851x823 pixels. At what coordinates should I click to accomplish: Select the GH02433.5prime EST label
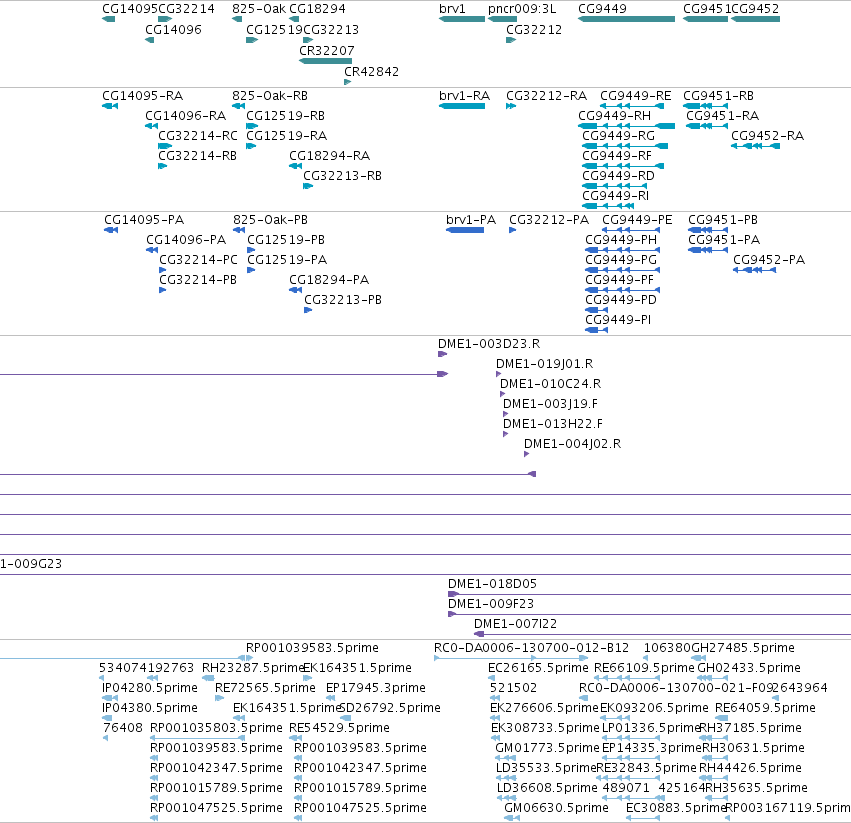pyautogui.click(x=749, y=668)
